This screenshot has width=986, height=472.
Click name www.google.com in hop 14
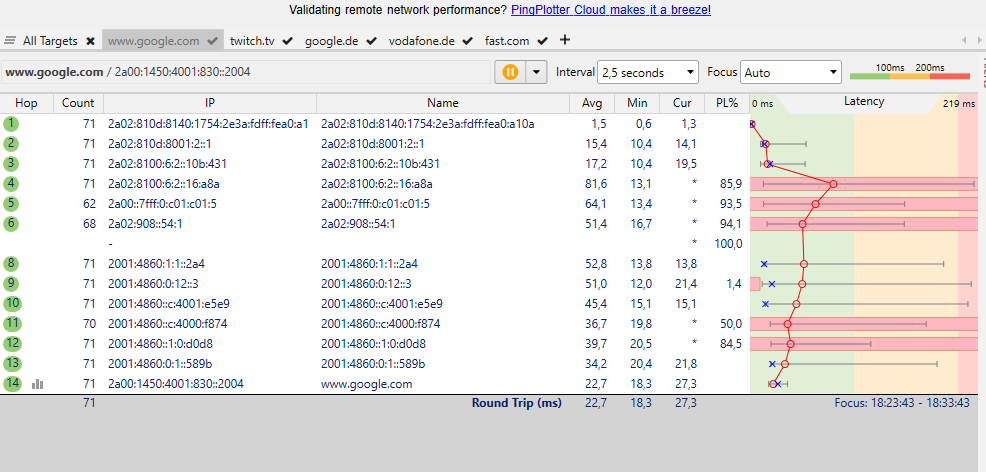(x=366, y=383)
